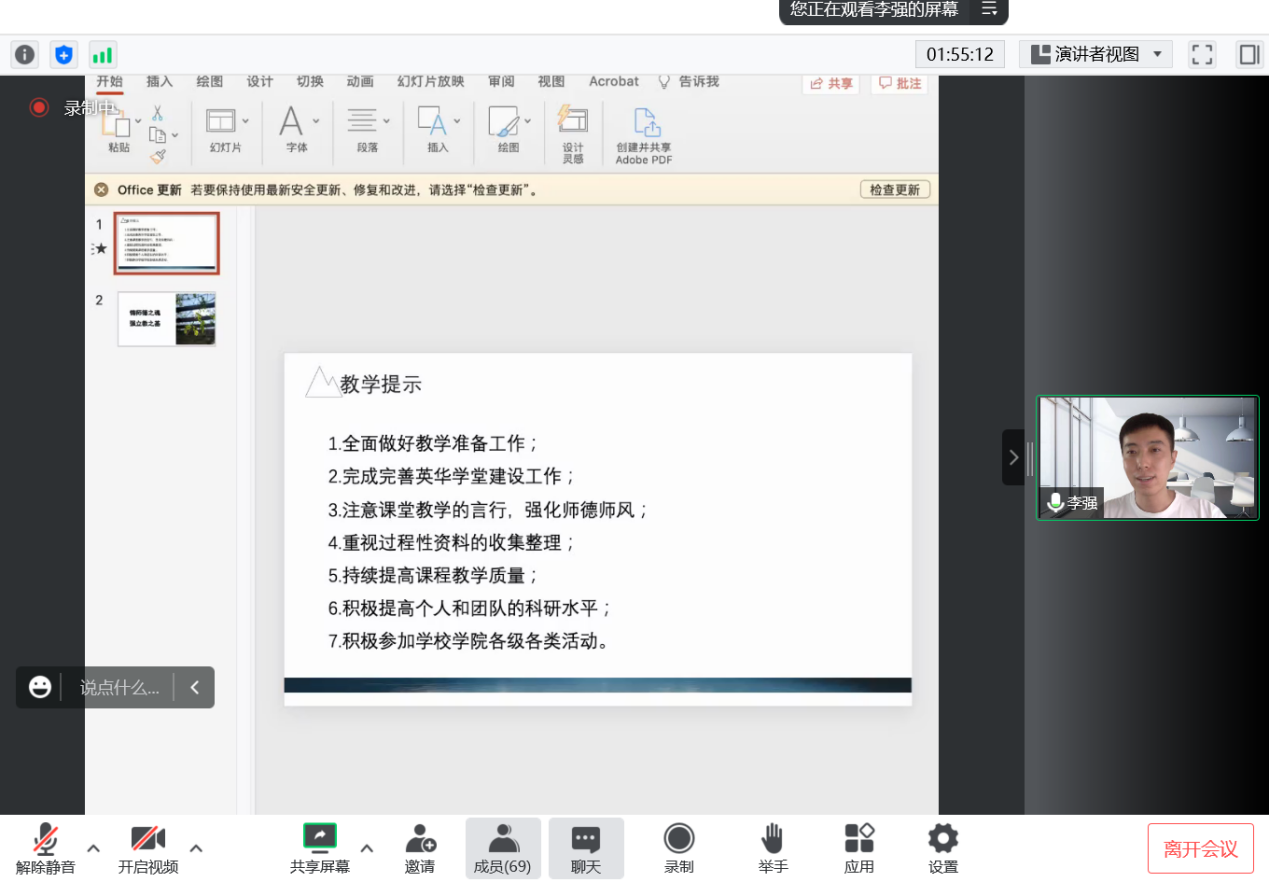Screen dimensions: 1269x882
Task: Expand audio options arrow beside mute
Action: [93, 848]
